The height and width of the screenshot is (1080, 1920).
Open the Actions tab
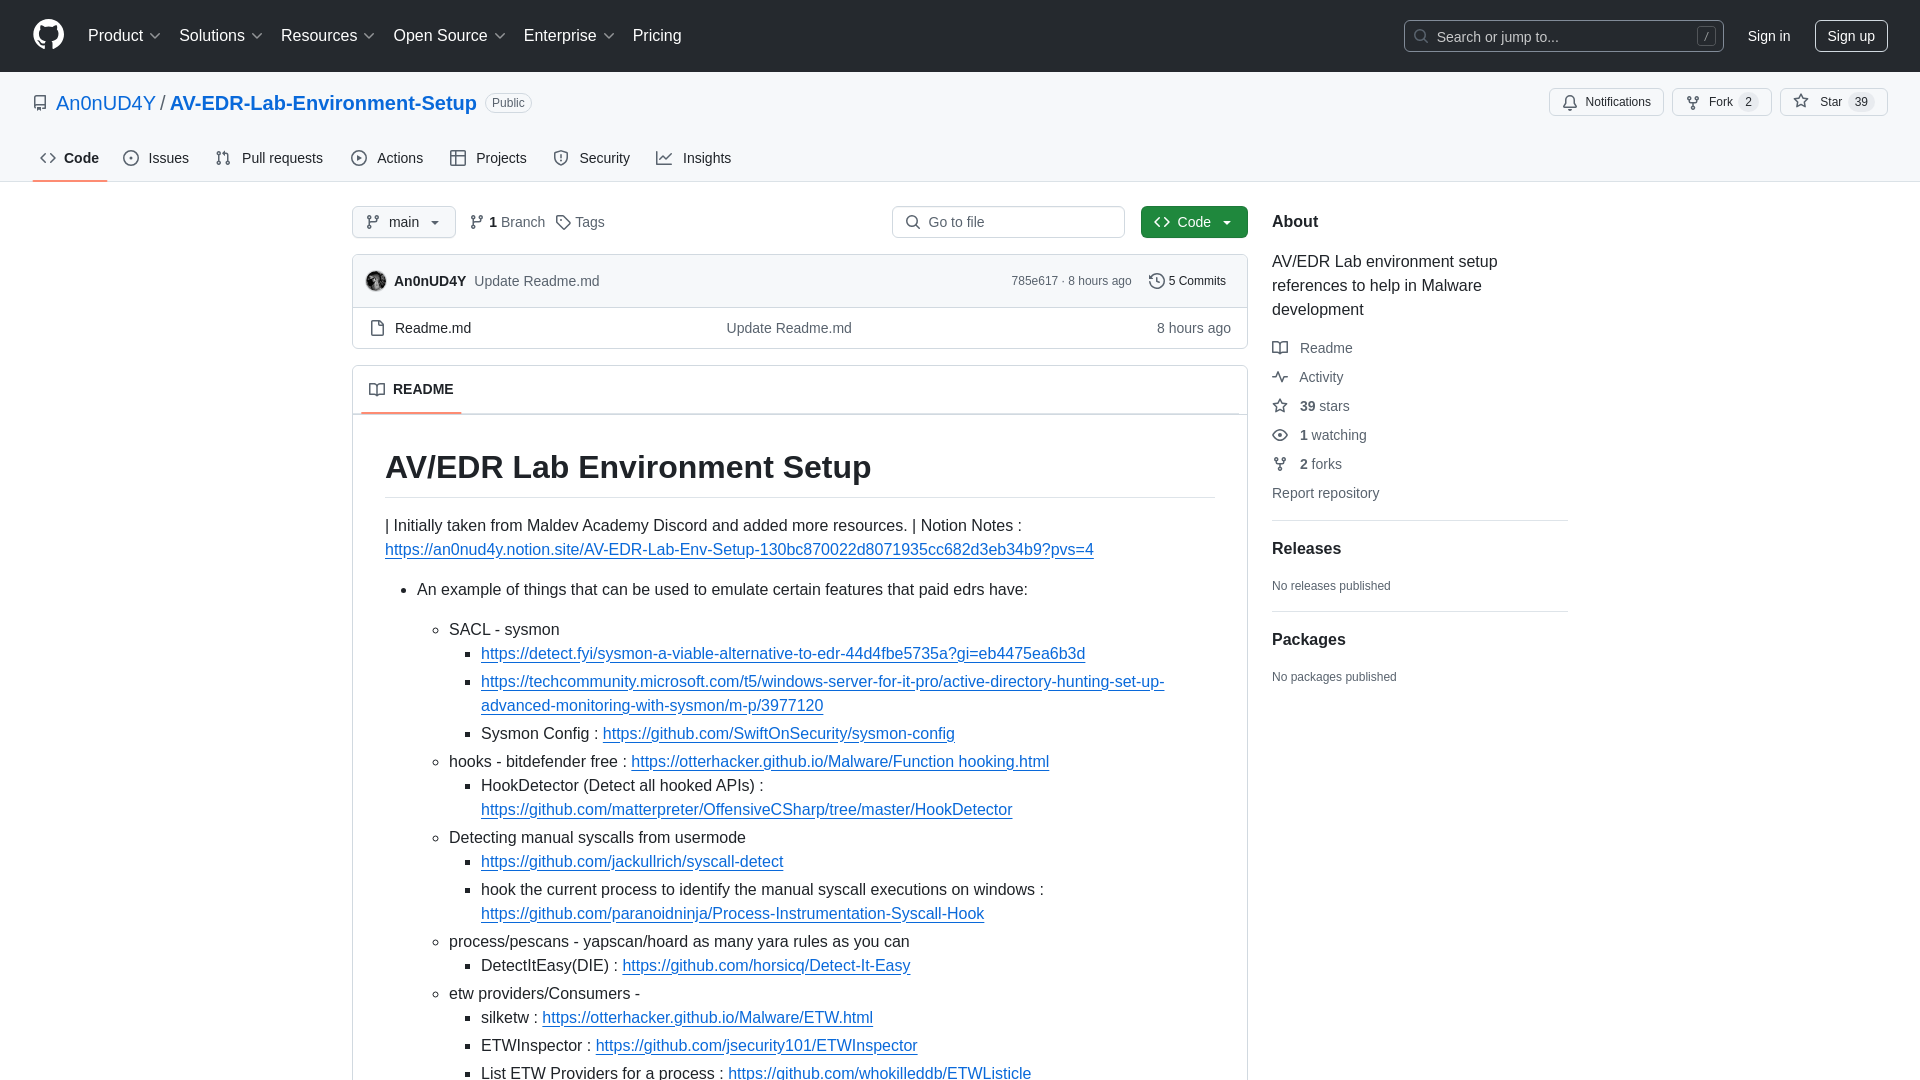tap(387, 158)
